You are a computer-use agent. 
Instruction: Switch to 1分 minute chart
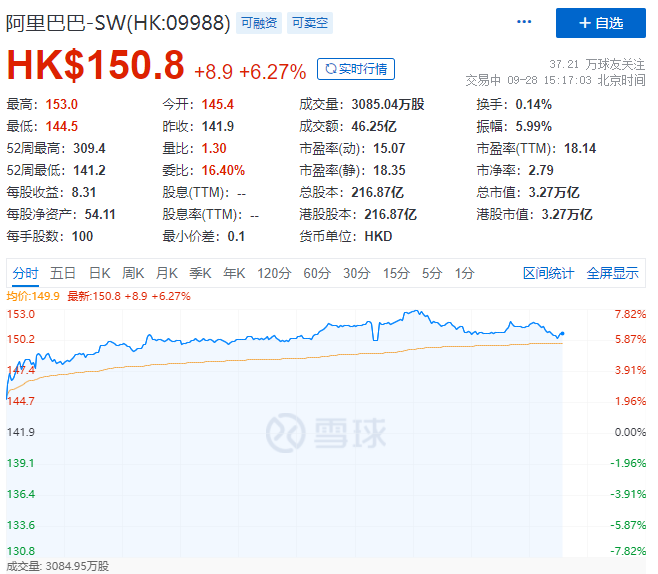[464, 273]
